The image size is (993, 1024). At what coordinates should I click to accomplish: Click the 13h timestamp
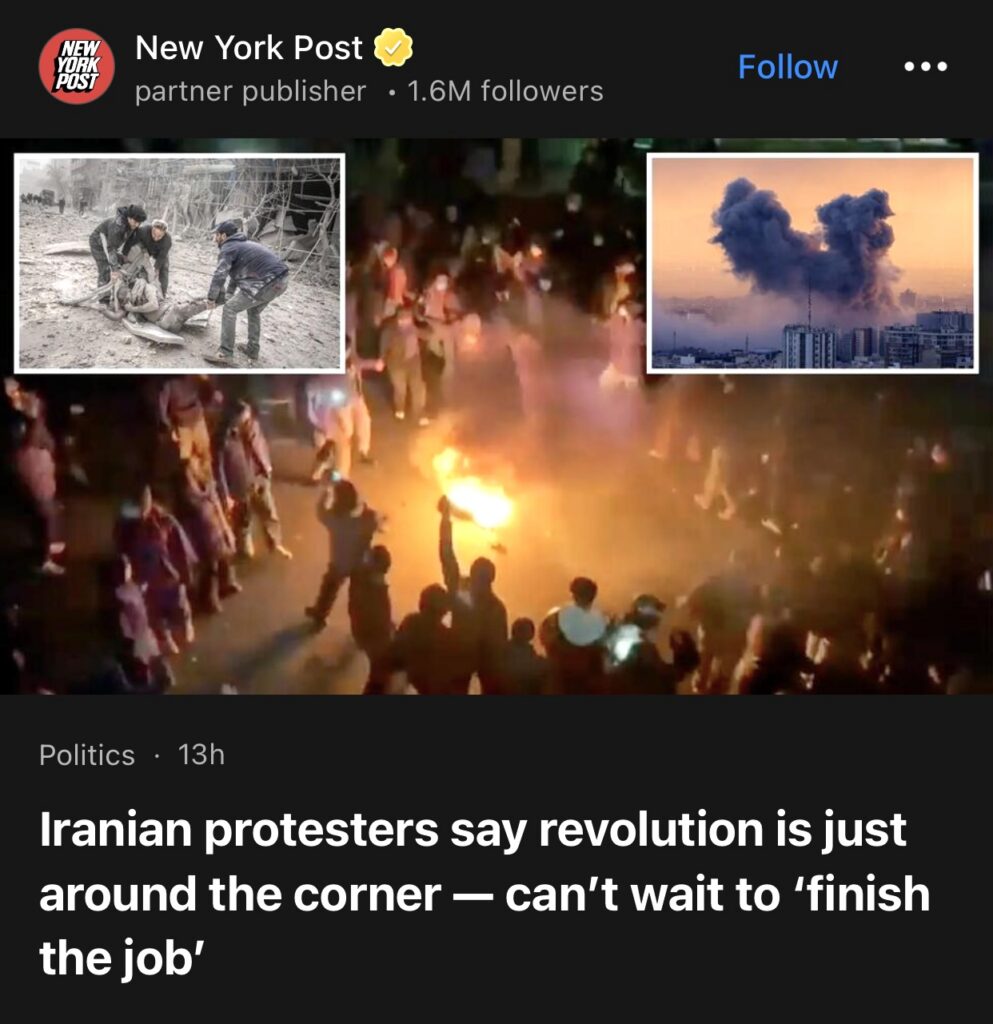click(x=201, y=755)
